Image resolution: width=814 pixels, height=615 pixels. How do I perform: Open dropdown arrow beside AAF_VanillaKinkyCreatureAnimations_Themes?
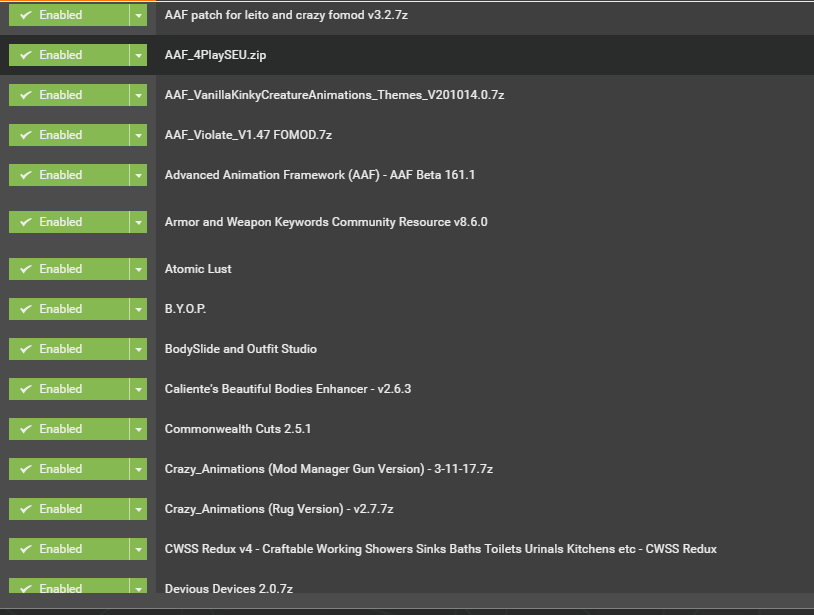[x=138, y=95]
